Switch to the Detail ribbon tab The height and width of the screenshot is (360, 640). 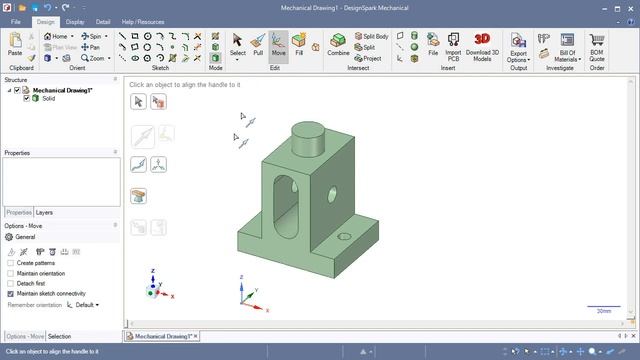103,22
